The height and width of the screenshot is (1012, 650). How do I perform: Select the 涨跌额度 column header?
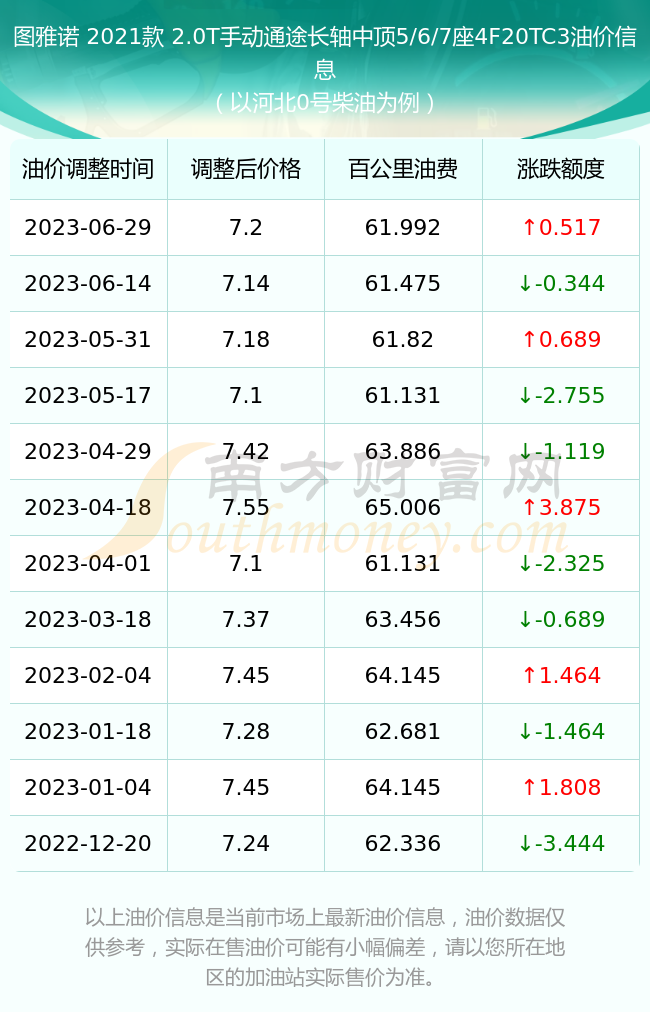[x=560, y=169]
